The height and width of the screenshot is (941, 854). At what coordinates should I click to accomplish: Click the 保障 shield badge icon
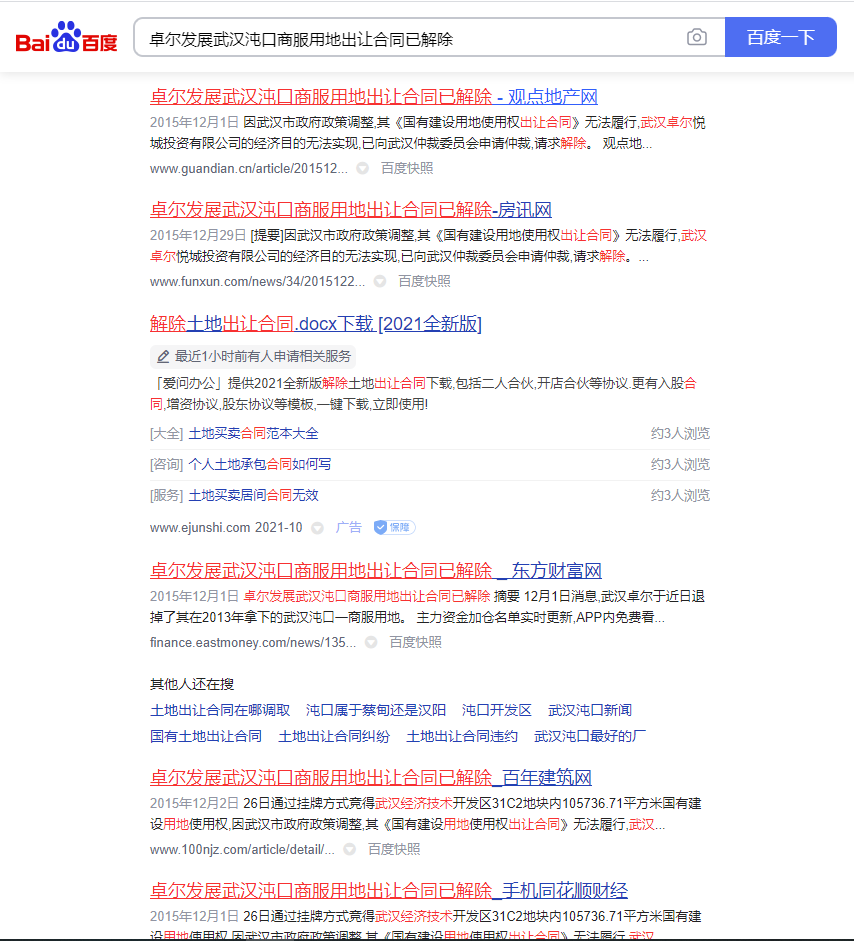point(394,528)
